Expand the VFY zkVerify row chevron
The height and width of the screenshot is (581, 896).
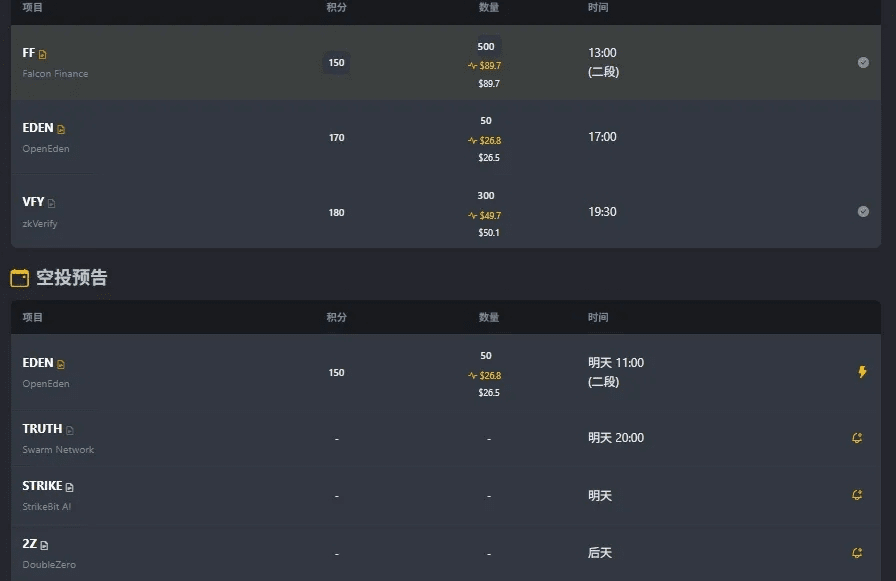click(x=863, y=211)
